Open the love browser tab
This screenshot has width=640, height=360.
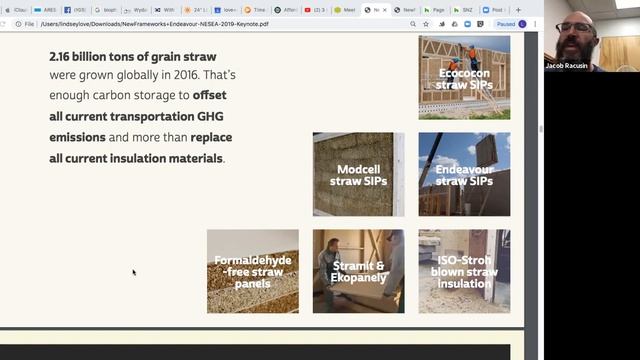coord(225,10)
